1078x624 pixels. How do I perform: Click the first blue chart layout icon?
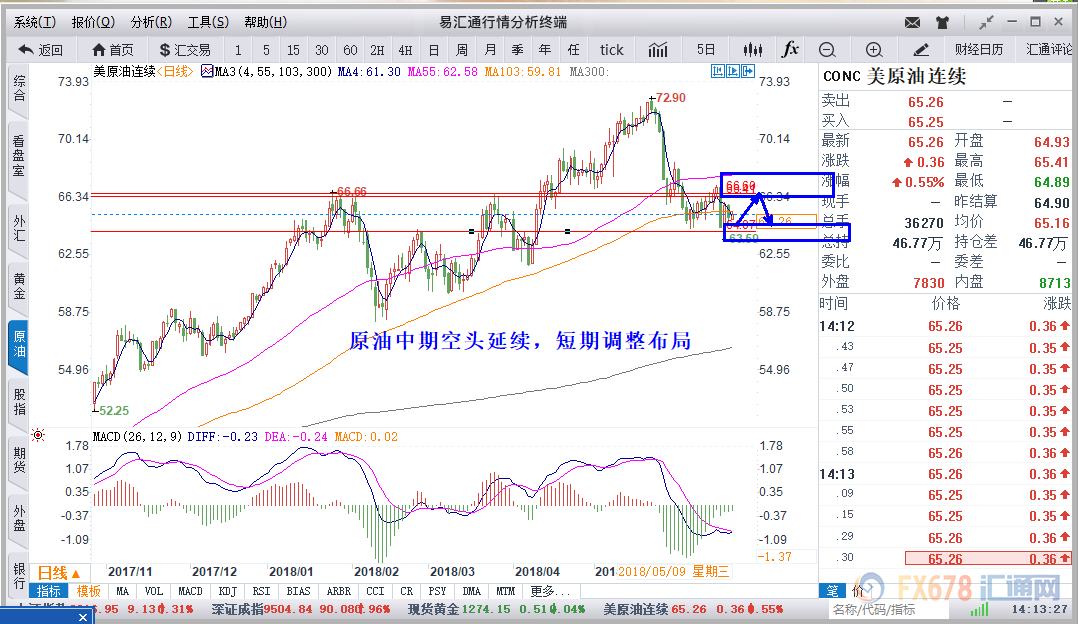click(x=718, y=71)
